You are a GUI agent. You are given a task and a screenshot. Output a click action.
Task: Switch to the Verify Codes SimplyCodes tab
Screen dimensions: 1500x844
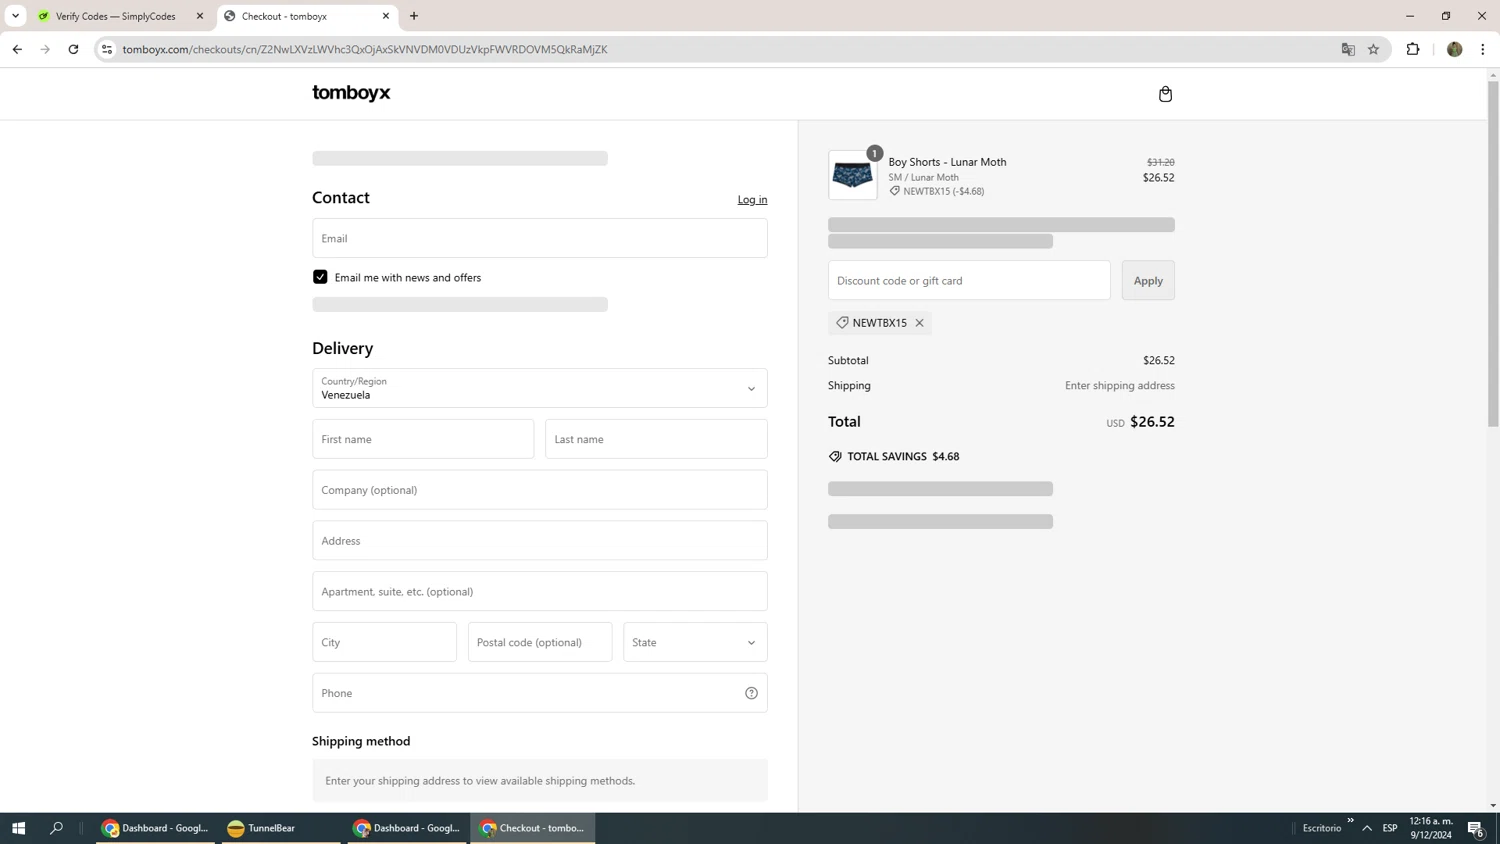click(x=116, y=16)
